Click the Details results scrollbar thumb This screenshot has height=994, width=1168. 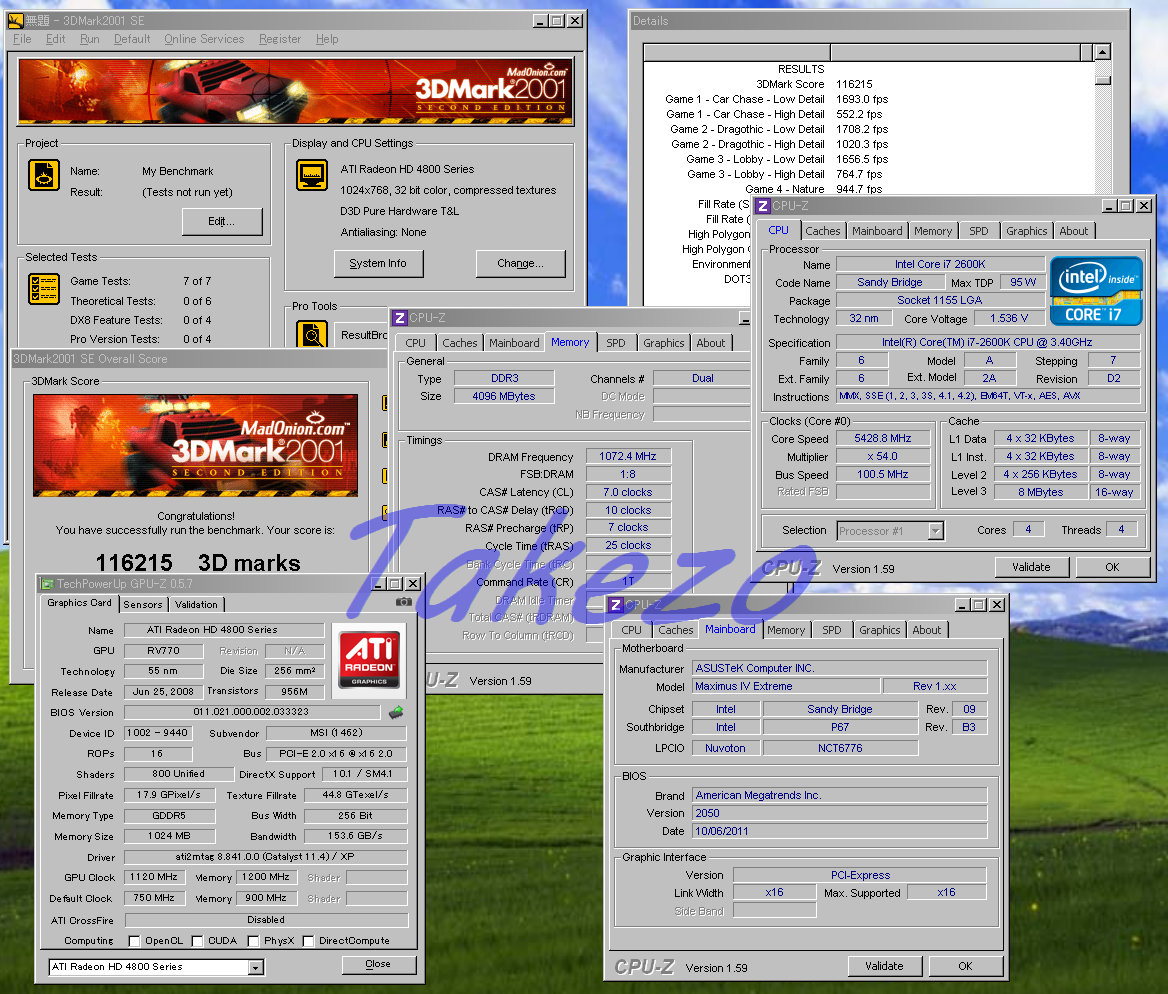pyautogui.click(x=1103, y=80)
